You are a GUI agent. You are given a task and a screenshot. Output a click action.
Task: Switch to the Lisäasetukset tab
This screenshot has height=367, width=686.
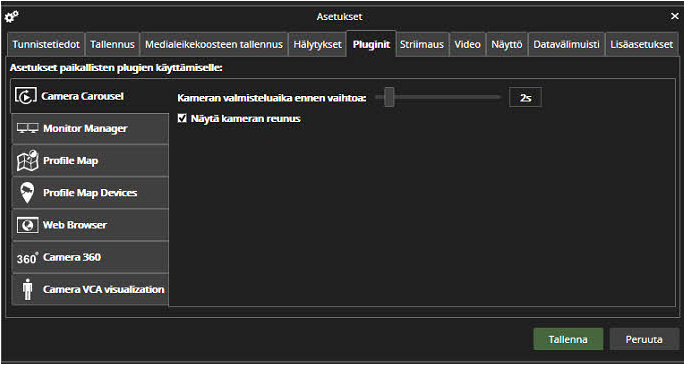pos(641,44)
